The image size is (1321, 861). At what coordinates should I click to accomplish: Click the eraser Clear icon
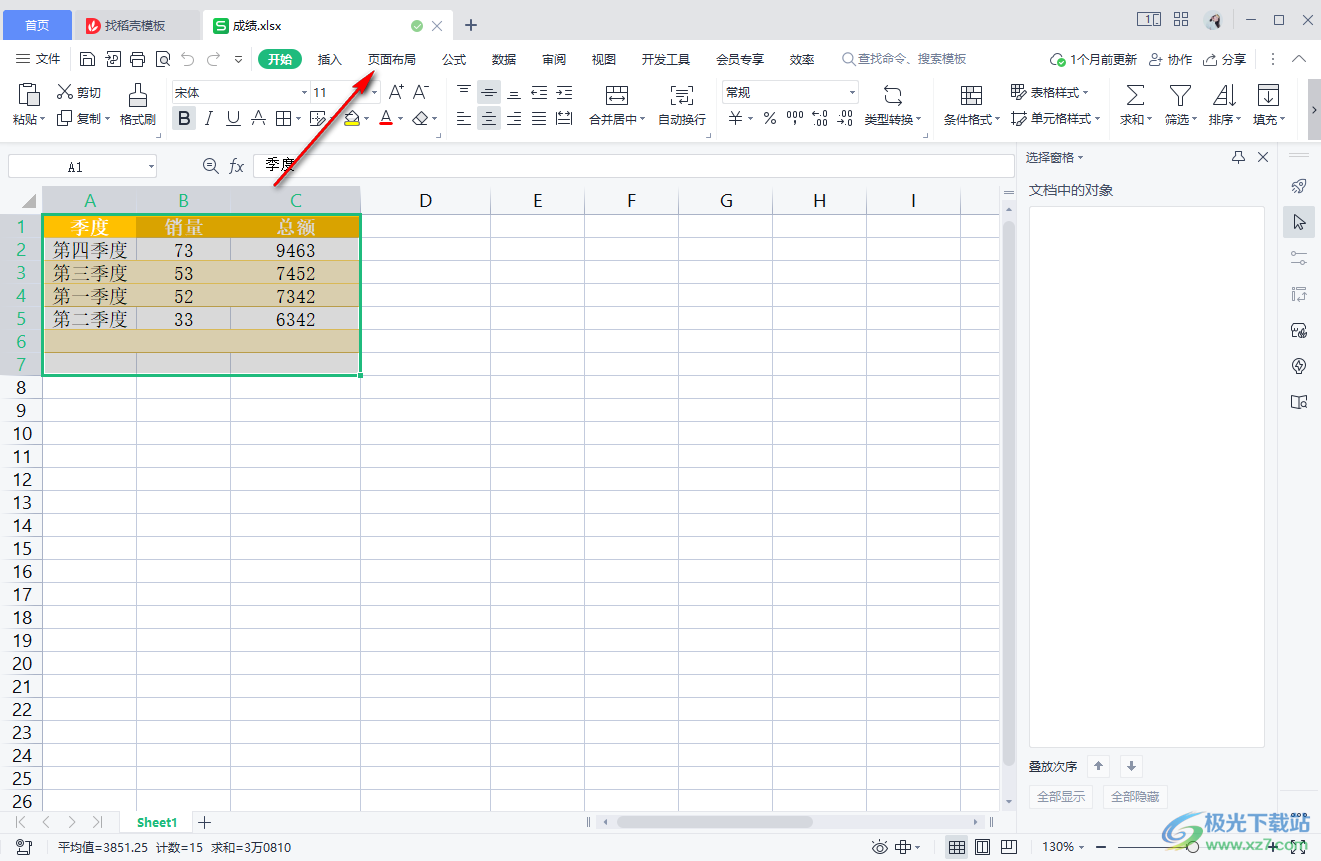coord(421,119)
